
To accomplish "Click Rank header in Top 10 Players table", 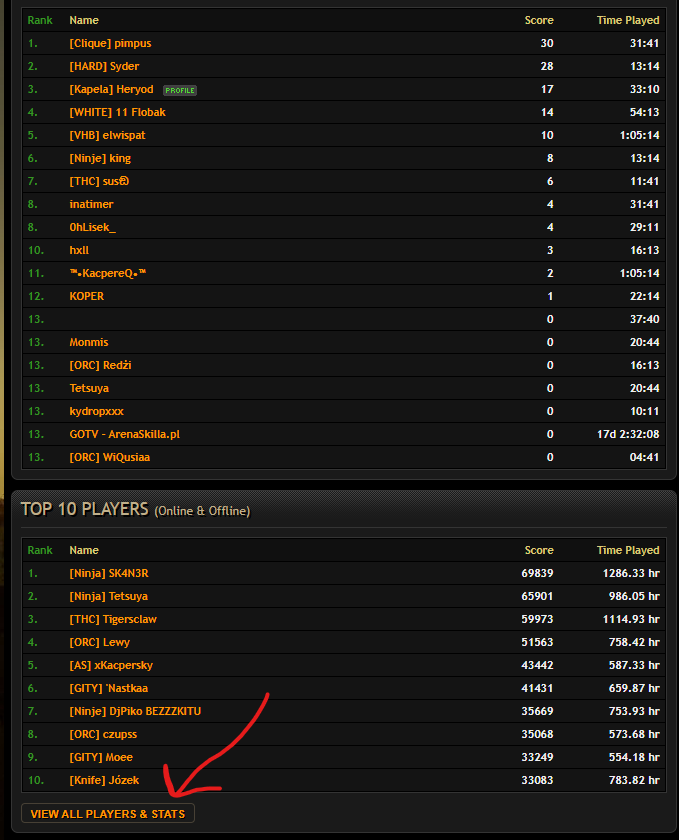I will 40,550.
